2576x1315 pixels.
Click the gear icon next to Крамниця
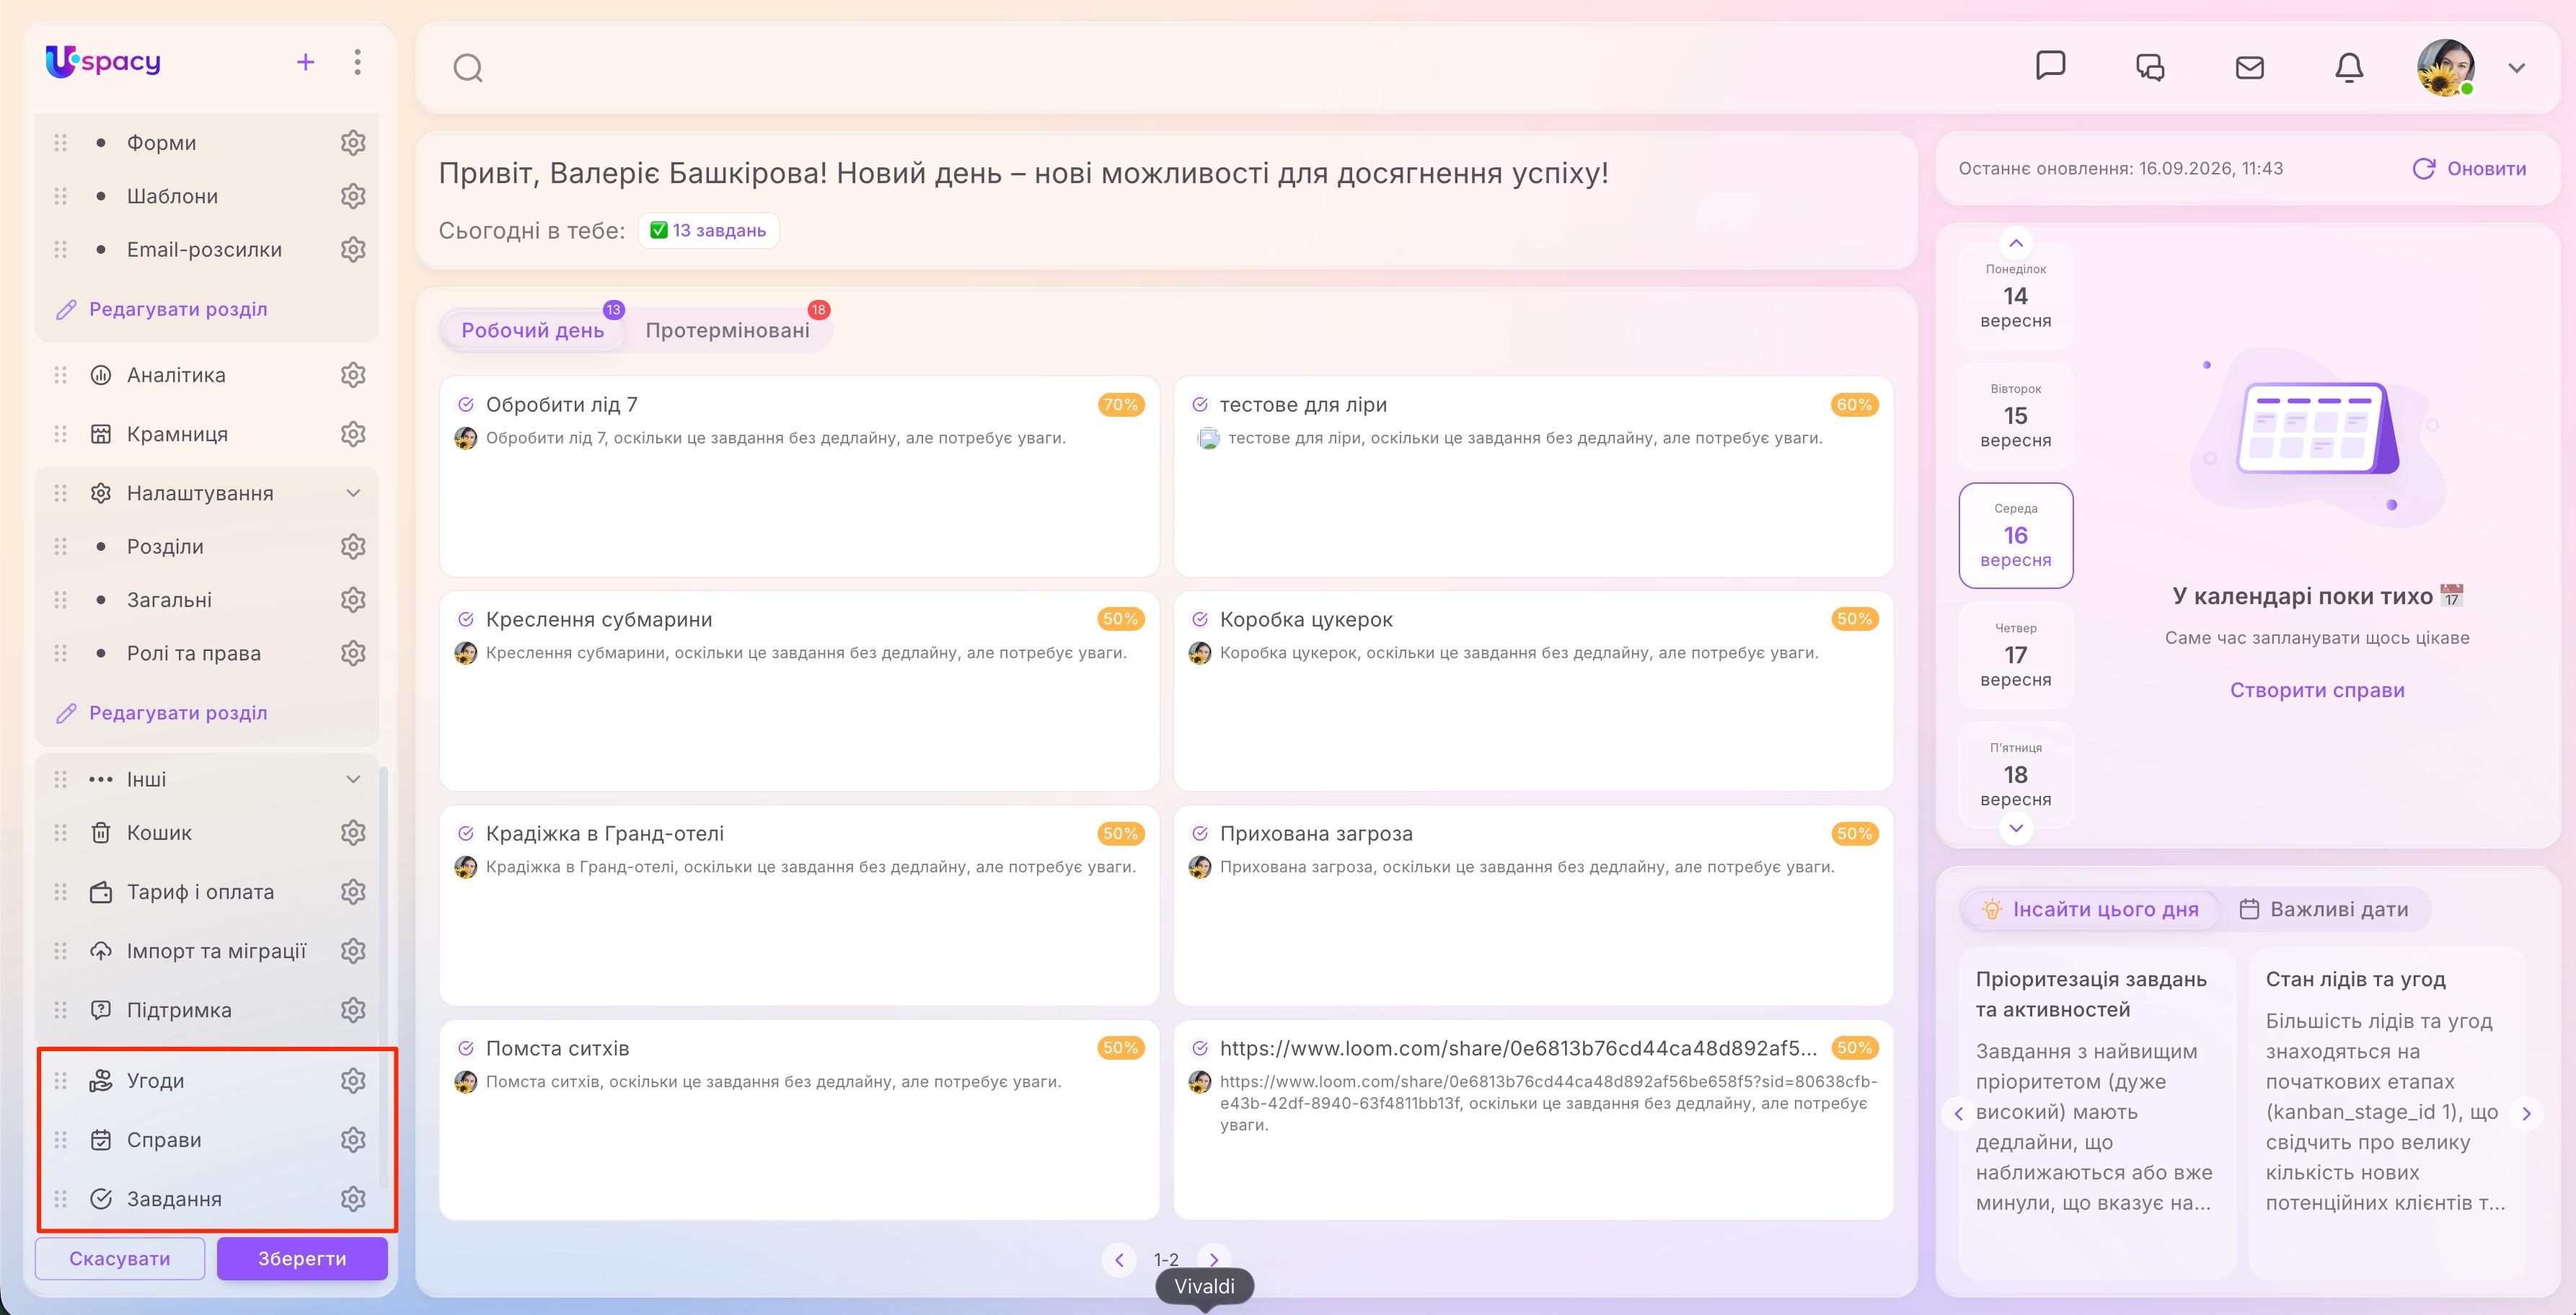pos(353,434)
